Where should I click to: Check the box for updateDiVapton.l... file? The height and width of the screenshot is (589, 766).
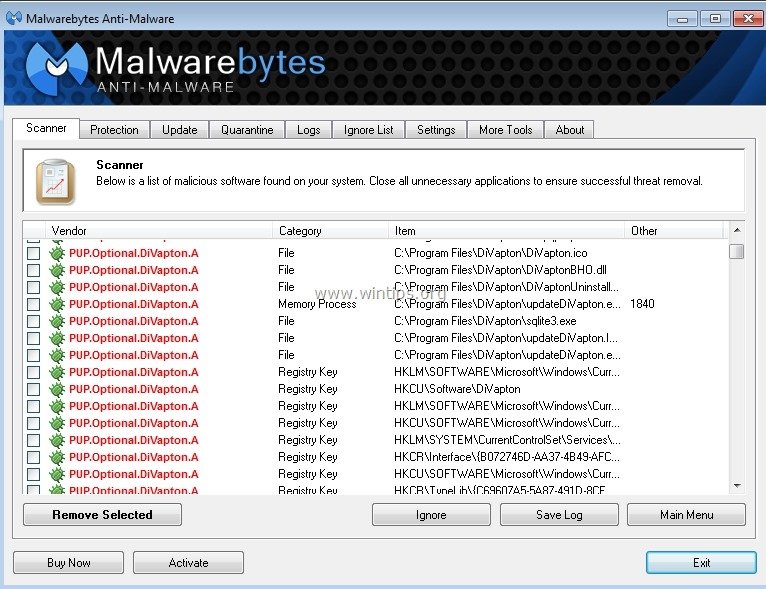click(33, 338)
